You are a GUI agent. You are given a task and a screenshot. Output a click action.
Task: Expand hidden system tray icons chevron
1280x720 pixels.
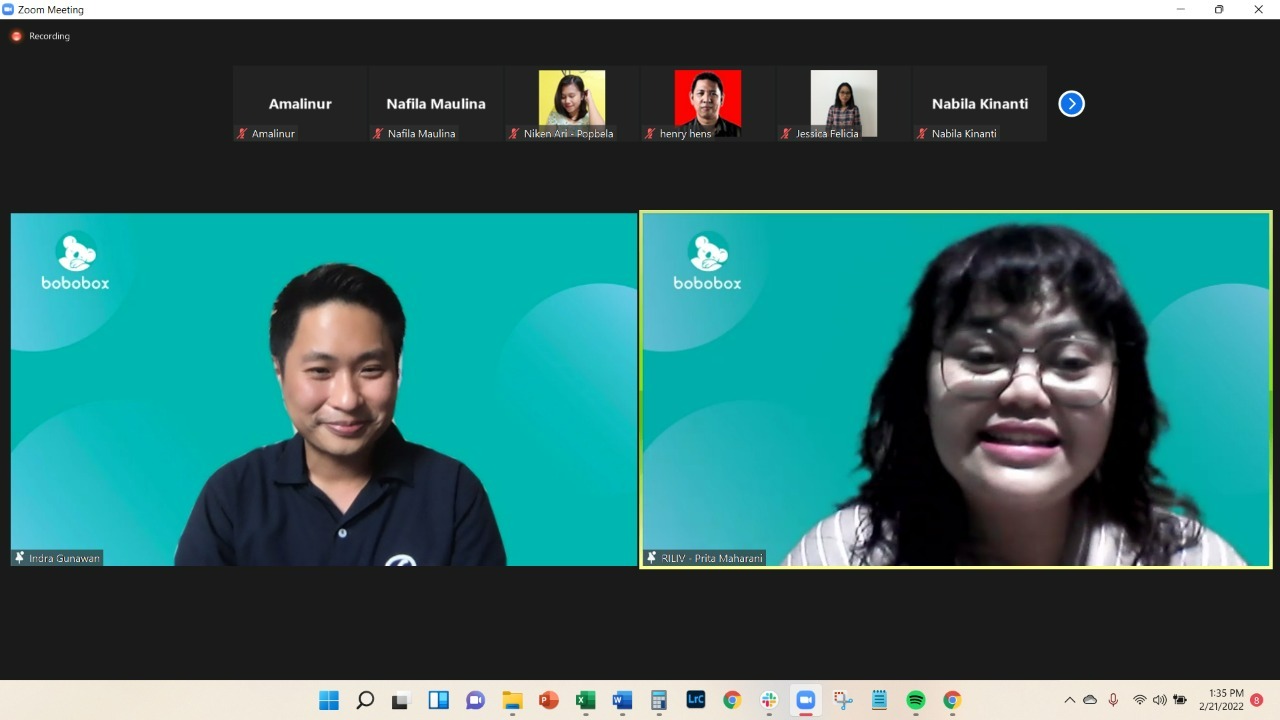pos(1069,700)
